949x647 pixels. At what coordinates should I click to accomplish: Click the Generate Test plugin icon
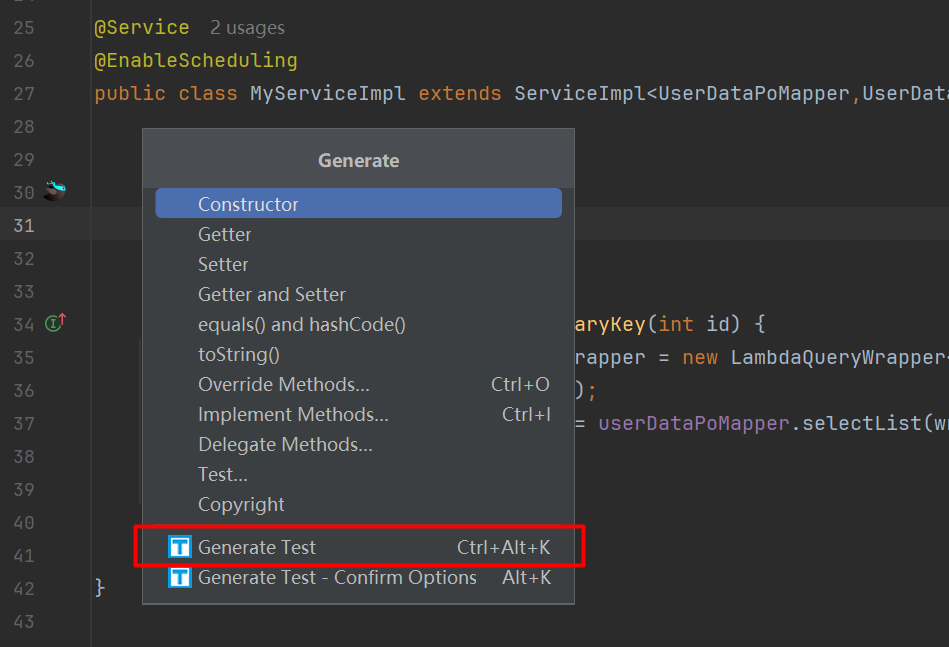180,547
